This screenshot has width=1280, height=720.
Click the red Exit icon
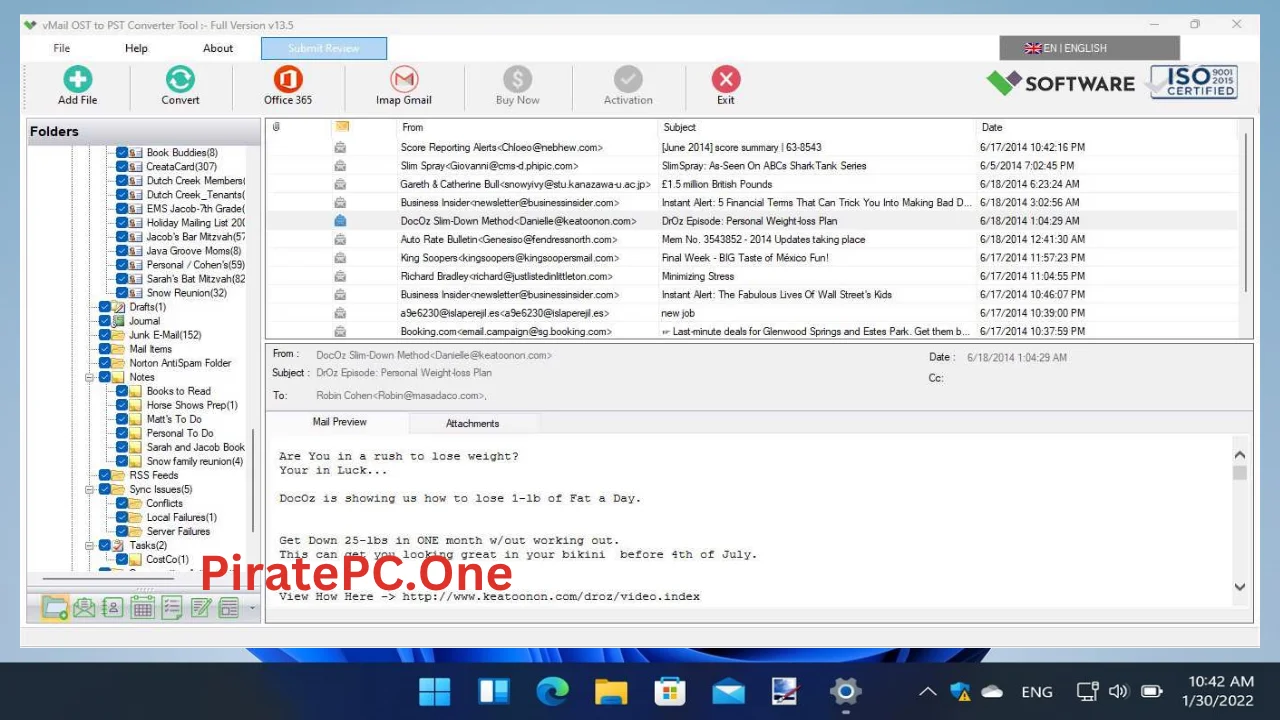click(726, 80)
